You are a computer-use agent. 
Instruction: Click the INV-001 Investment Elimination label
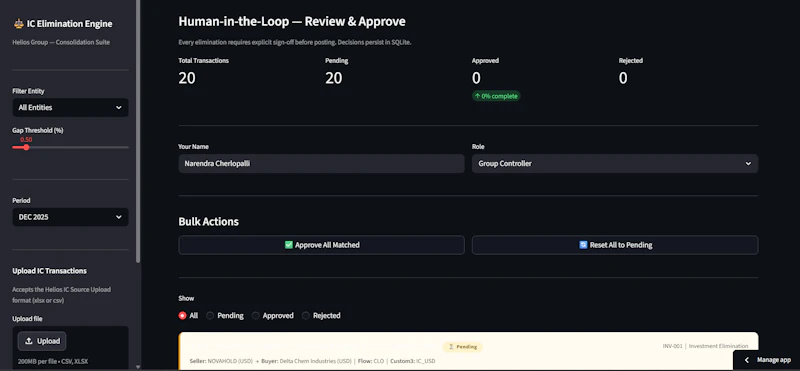pyautogui.click(x=705, y=346)
